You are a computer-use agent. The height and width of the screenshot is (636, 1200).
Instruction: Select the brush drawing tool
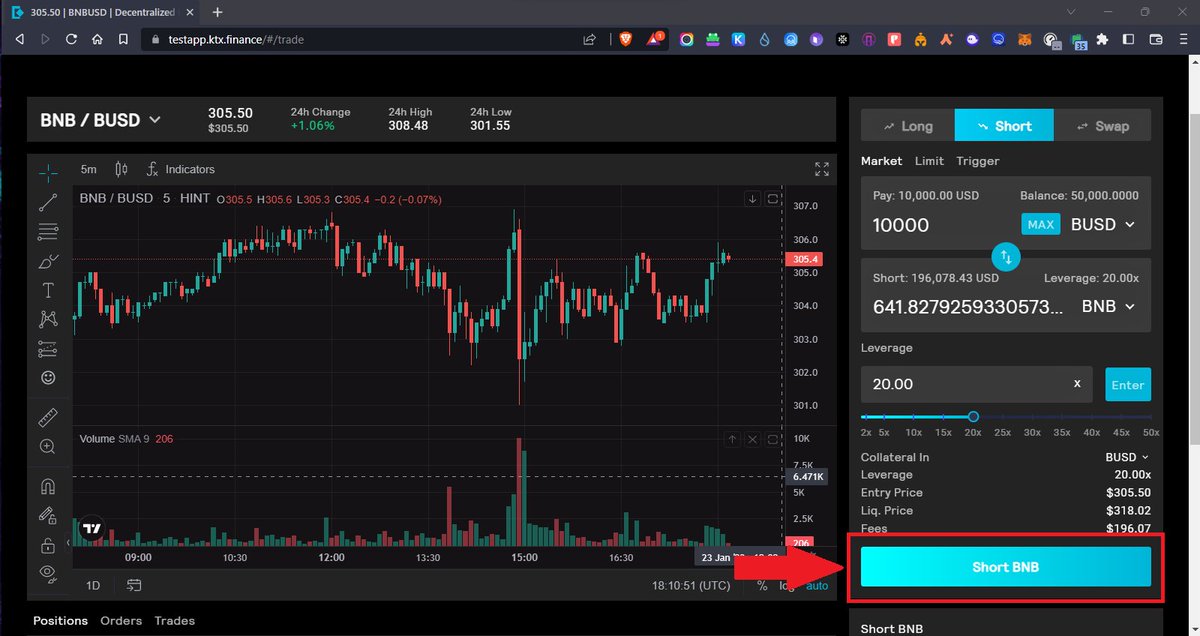tap(48, 261)
